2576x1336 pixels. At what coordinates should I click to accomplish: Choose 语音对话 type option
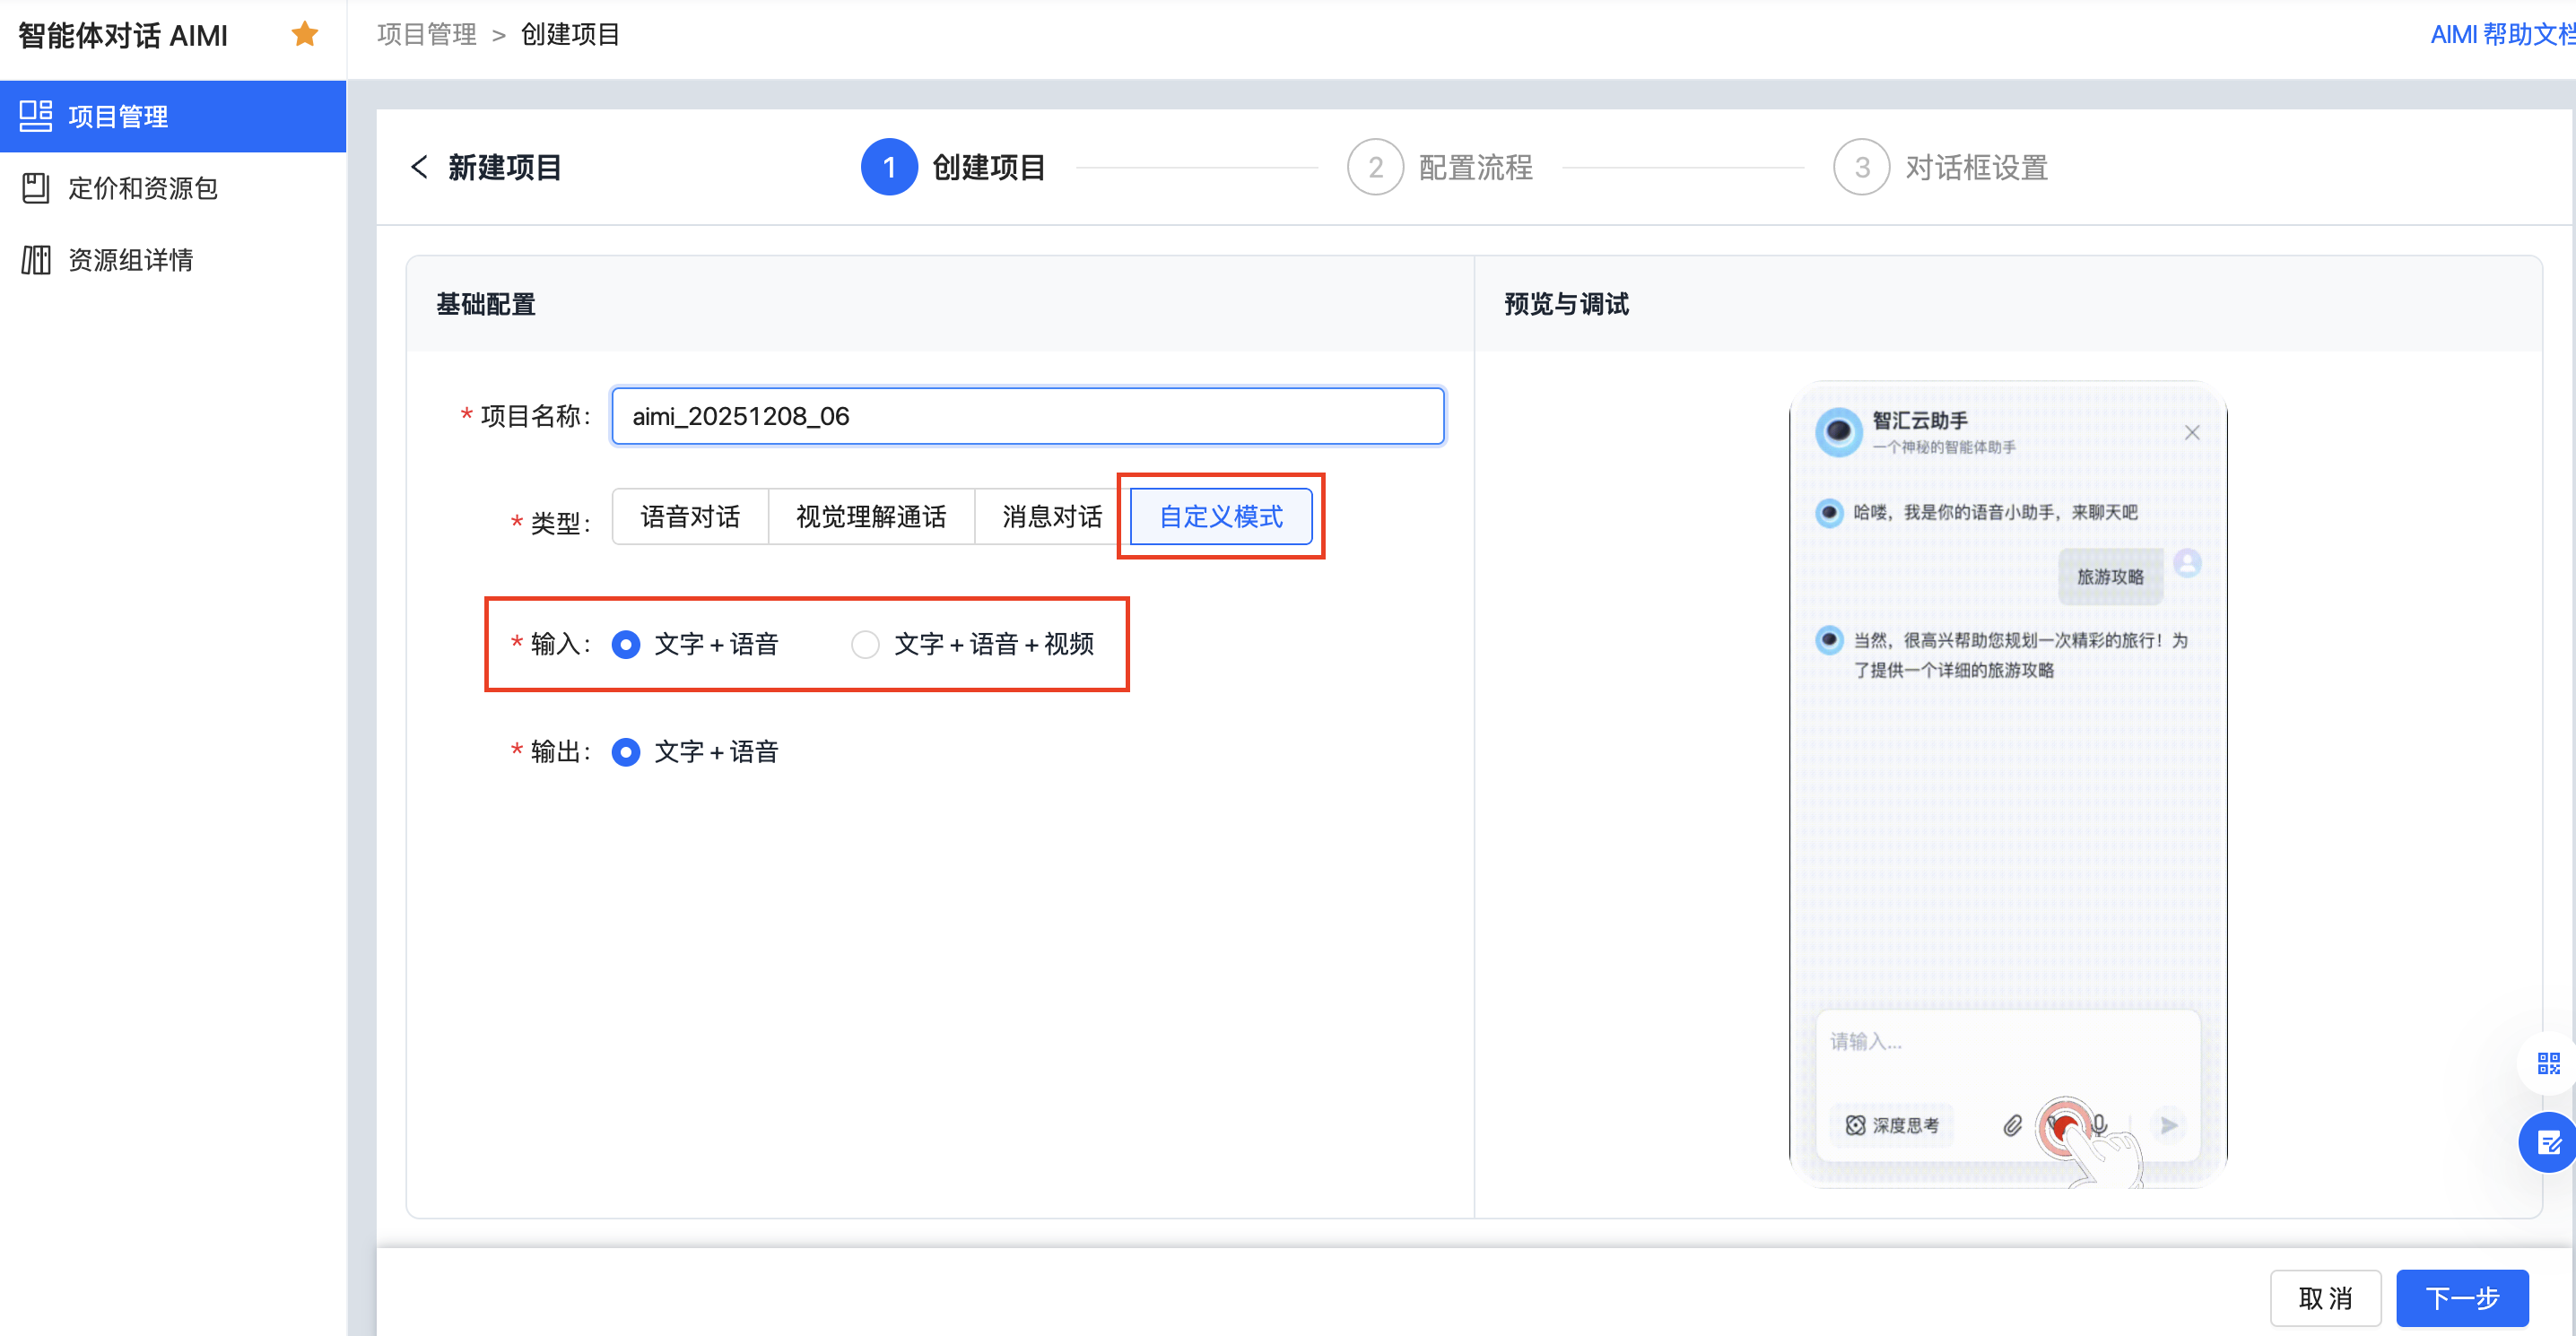690,517
